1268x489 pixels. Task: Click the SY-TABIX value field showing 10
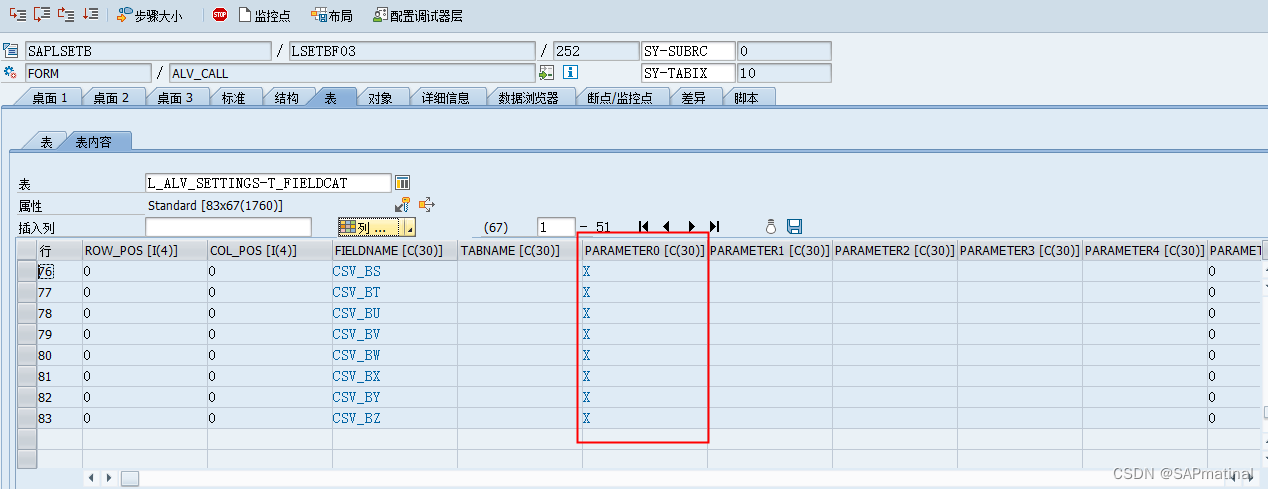[784, 73]
